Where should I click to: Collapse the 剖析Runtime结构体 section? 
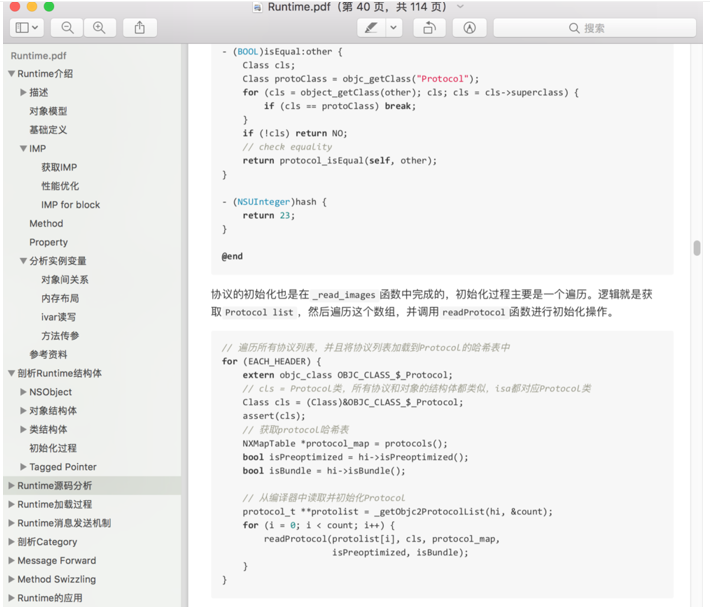[12, 373]
